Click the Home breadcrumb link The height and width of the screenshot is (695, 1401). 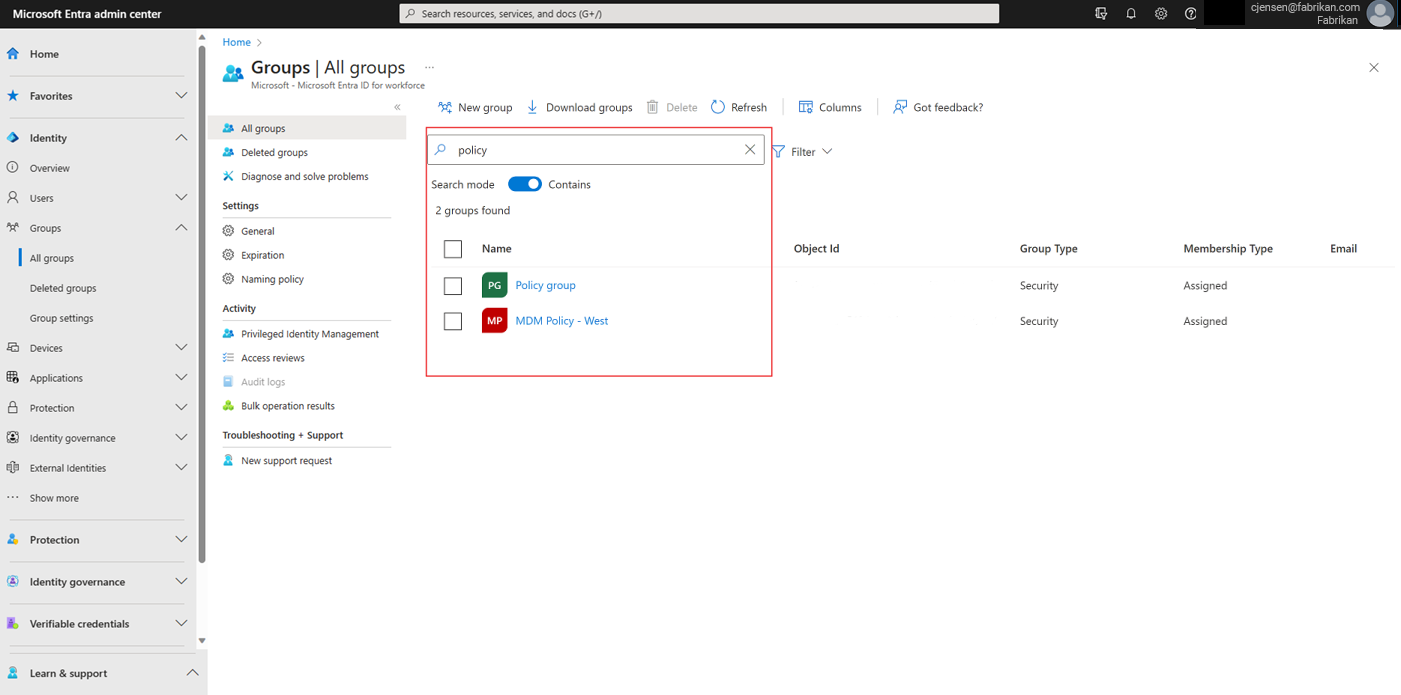tap(236, 42)
